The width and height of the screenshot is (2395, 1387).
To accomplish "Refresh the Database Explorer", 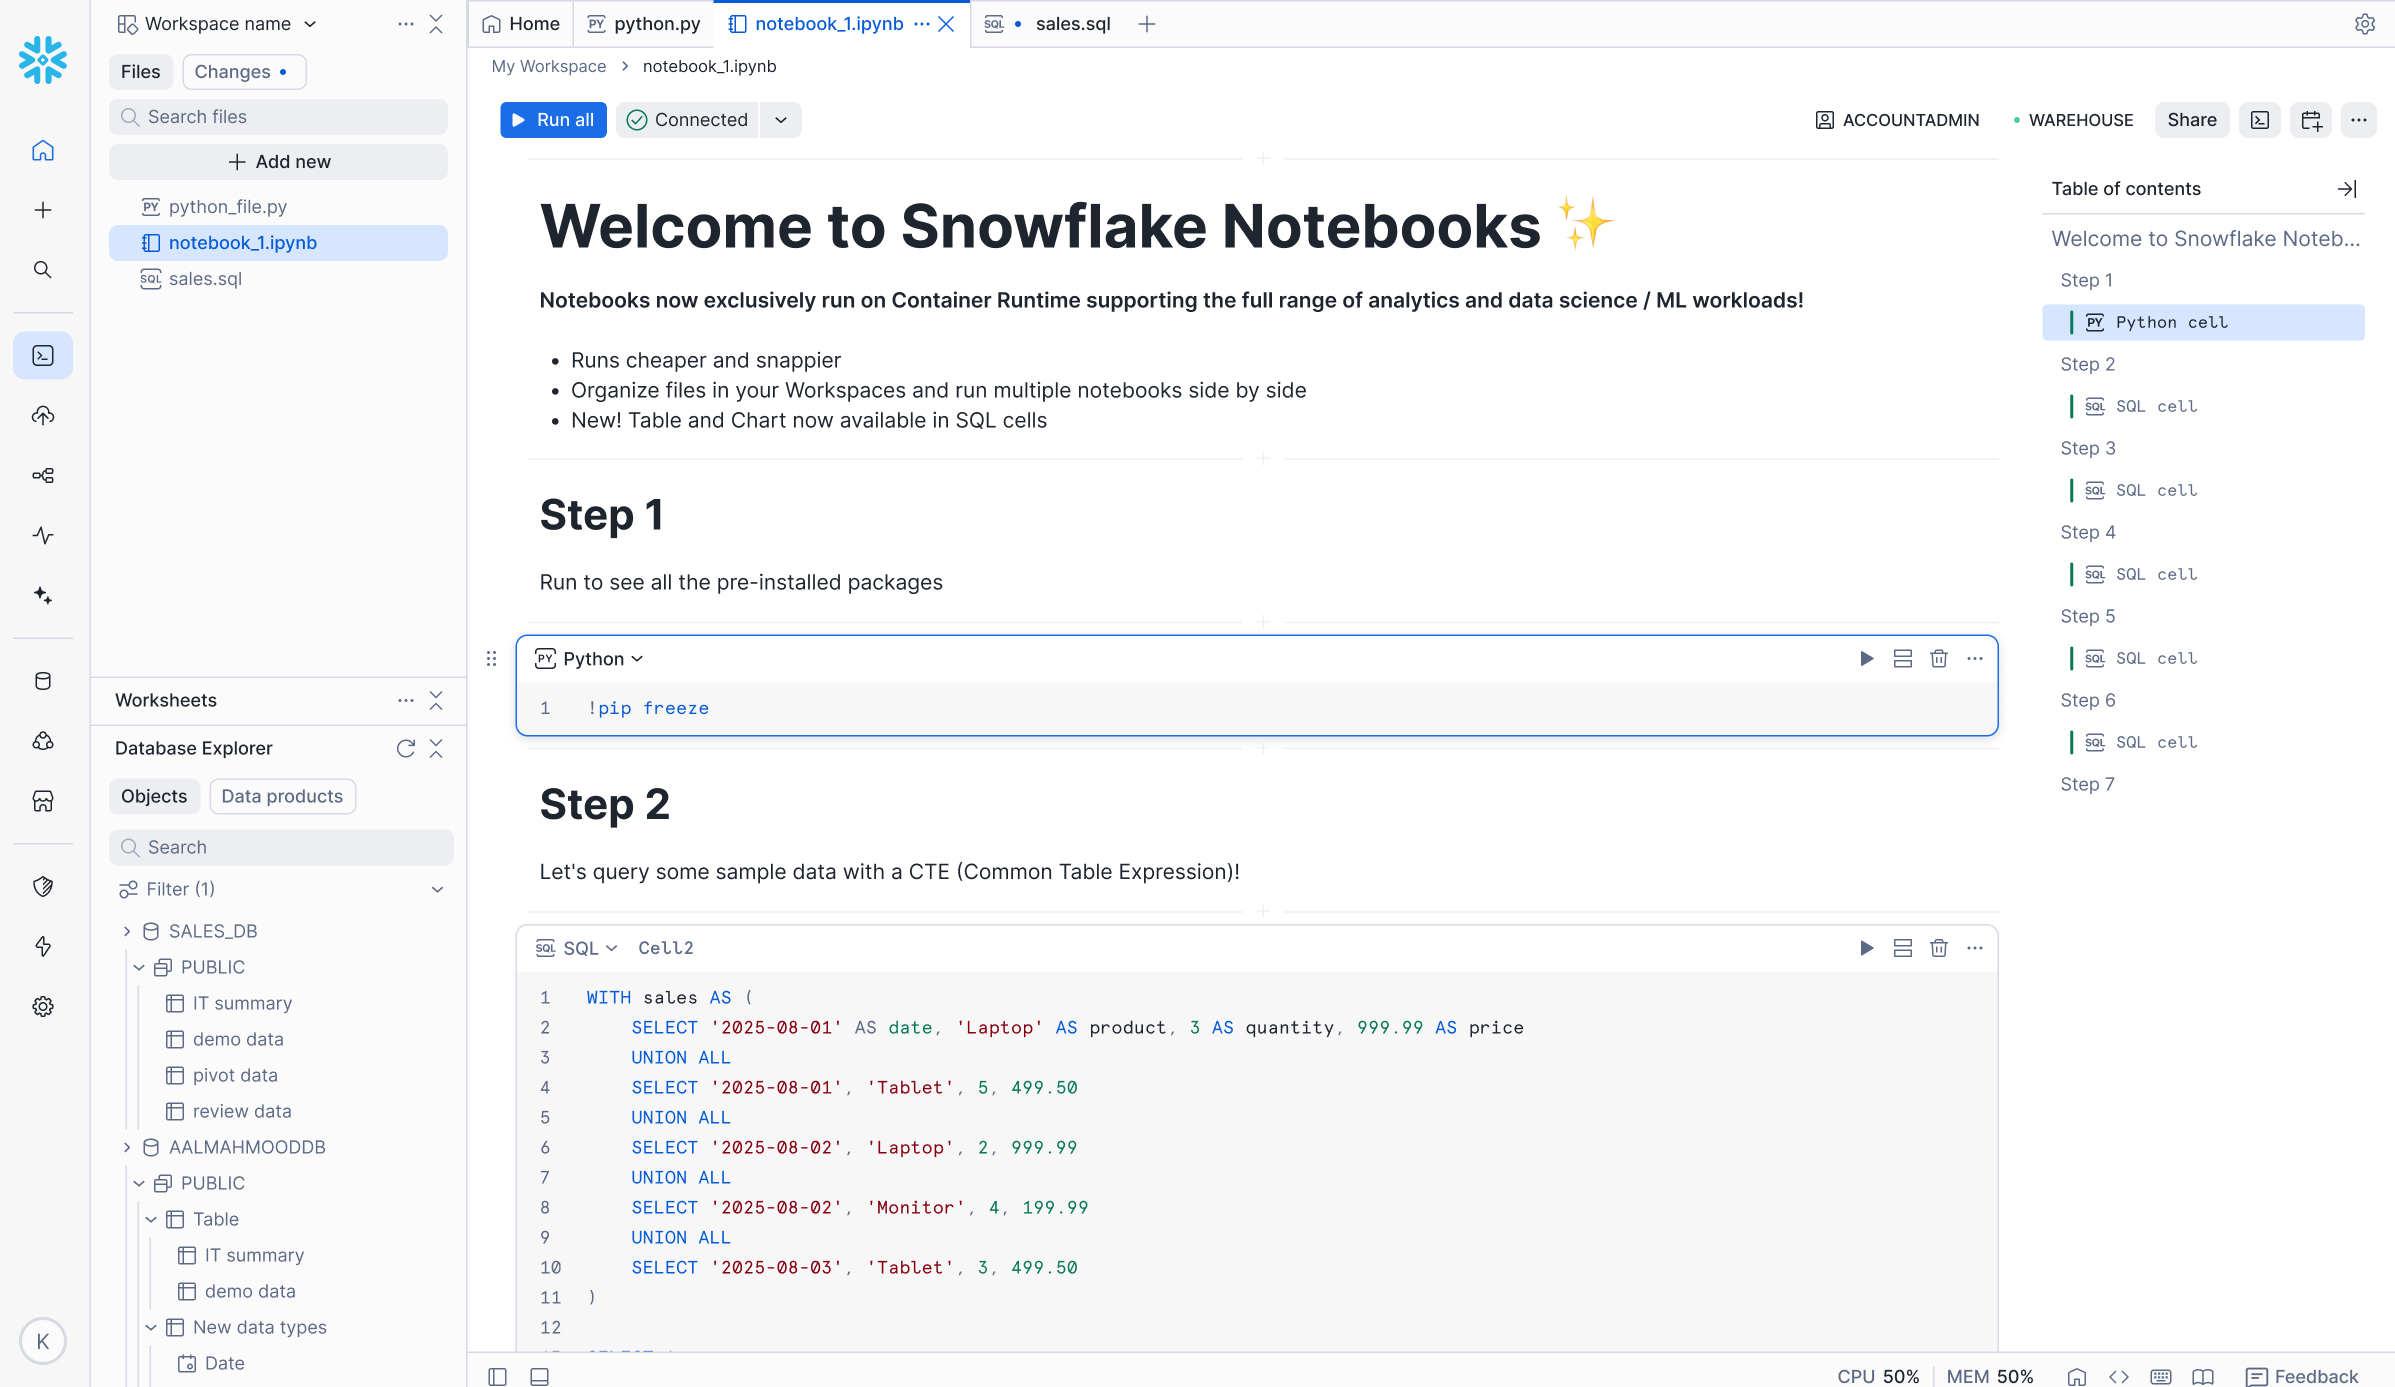I will point(405,747).
